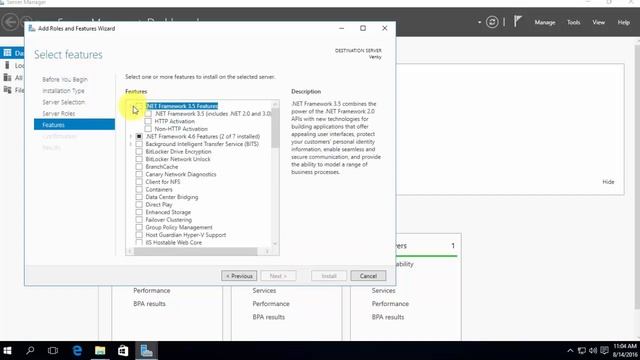The image size is (640, 360).
Task: Select the All Servers icon in sidebar
Action: pos(7,77)
